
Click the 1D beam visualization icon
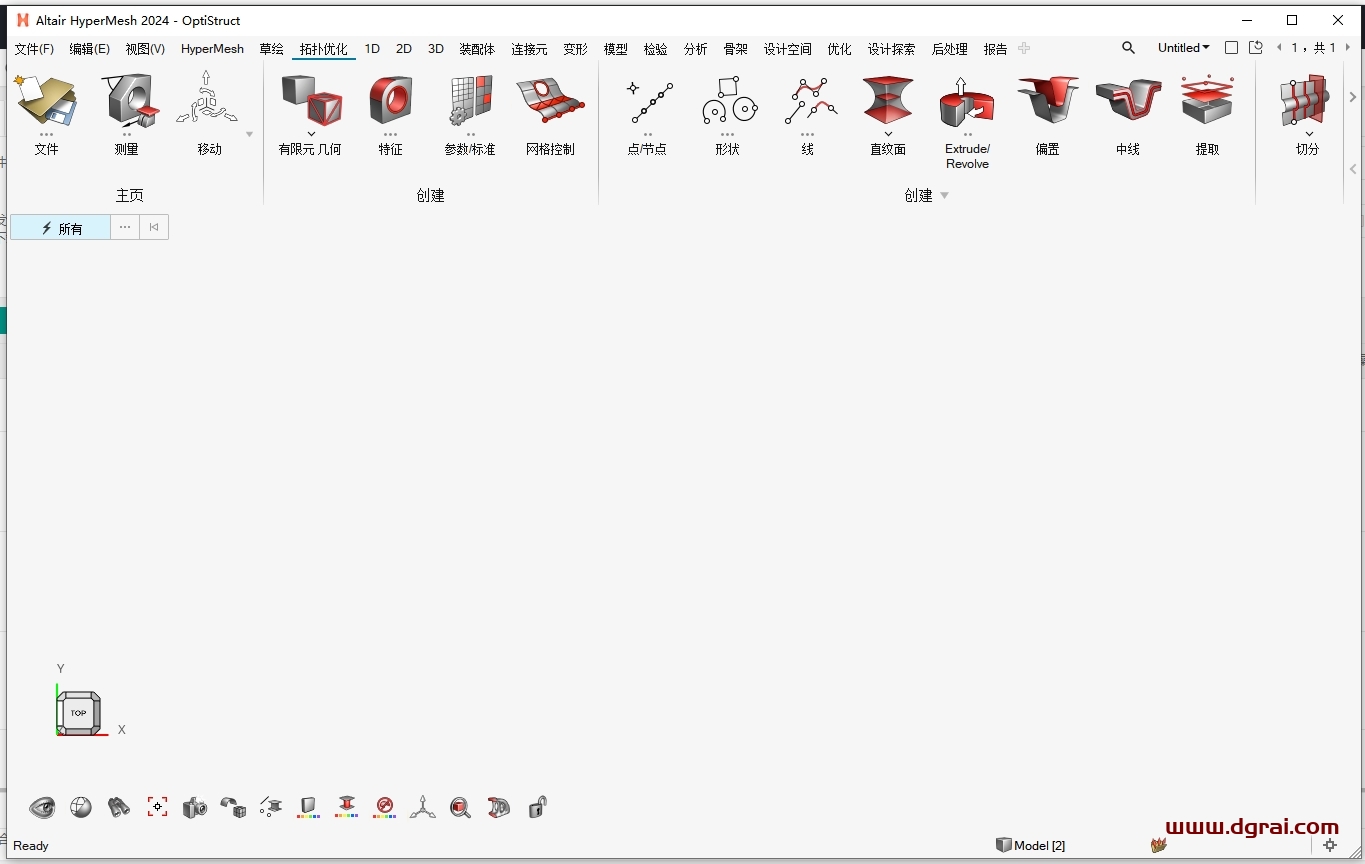[x=271, y=807]
